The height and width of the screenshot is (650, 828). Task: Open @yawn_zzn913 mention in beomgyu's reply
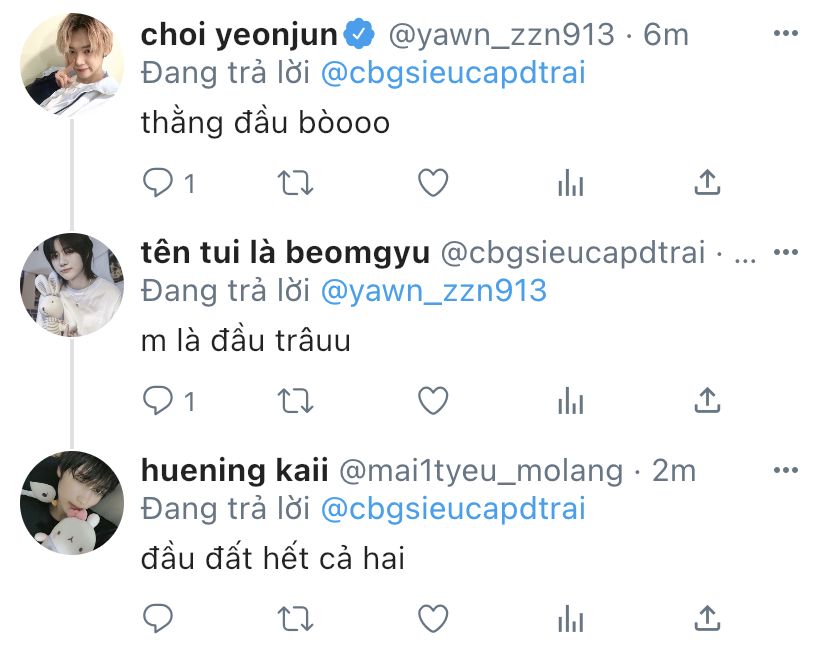[434, 291]
